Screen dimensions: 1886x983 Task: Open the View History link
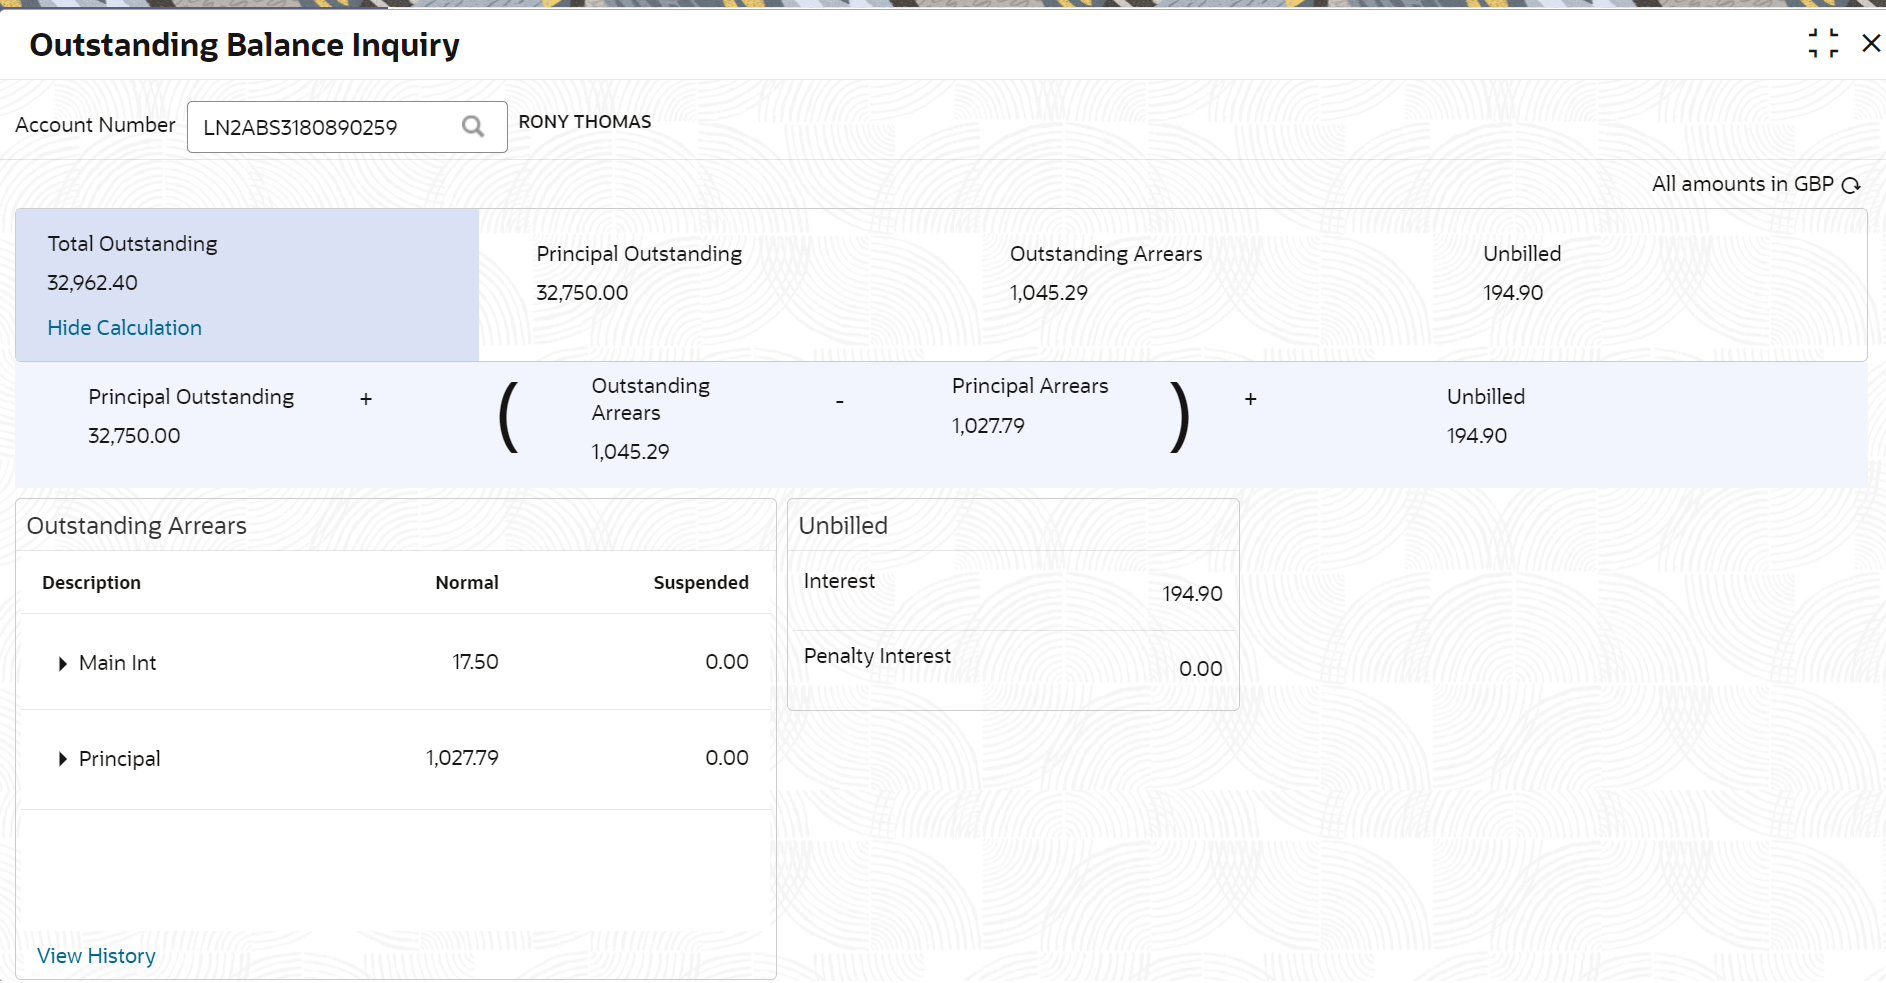(96, 956)
